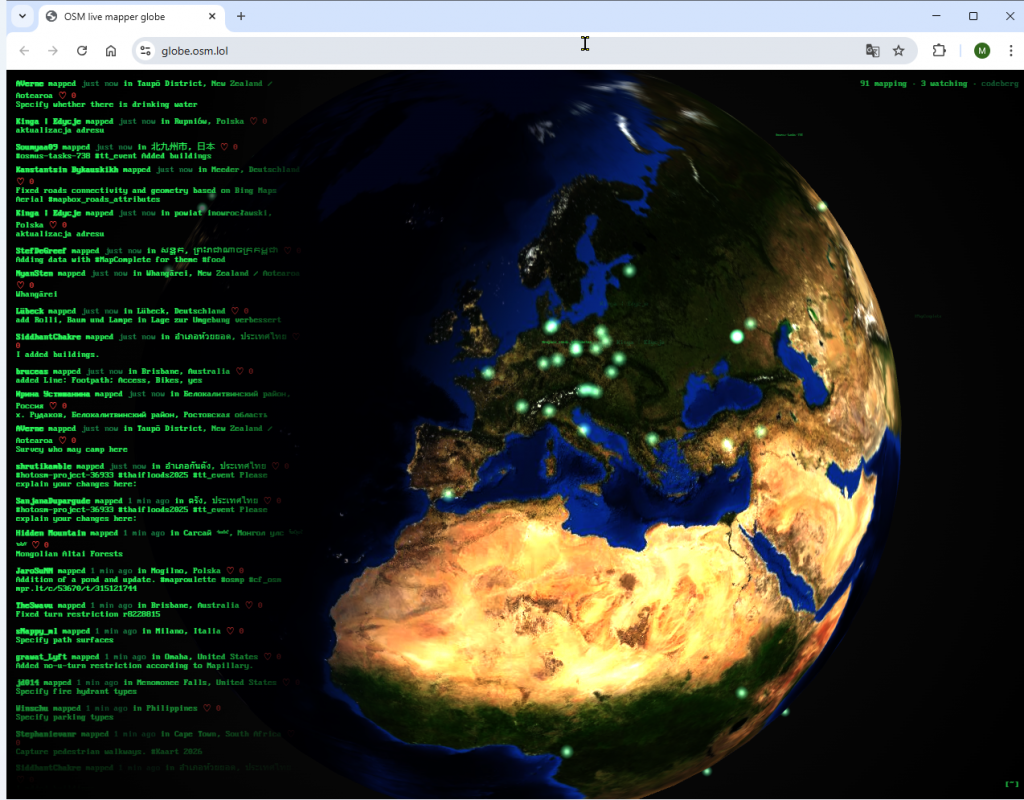Screen dimensions: 1024x800
Task: Like the TheSwavu Brisbane changeset heart
Action: pos(250,605)
